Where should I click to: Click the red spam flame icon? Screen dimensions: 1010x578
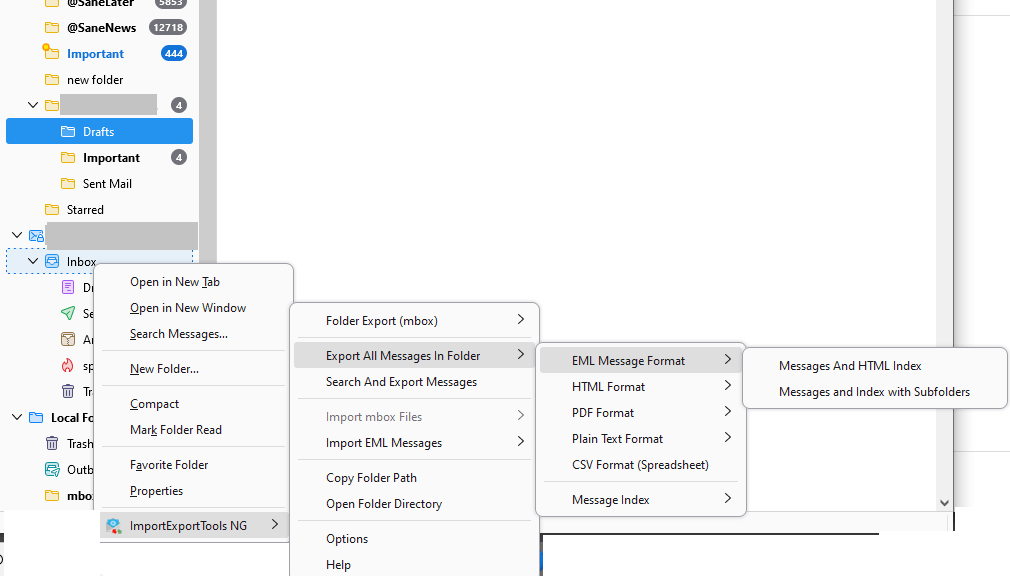68,365
